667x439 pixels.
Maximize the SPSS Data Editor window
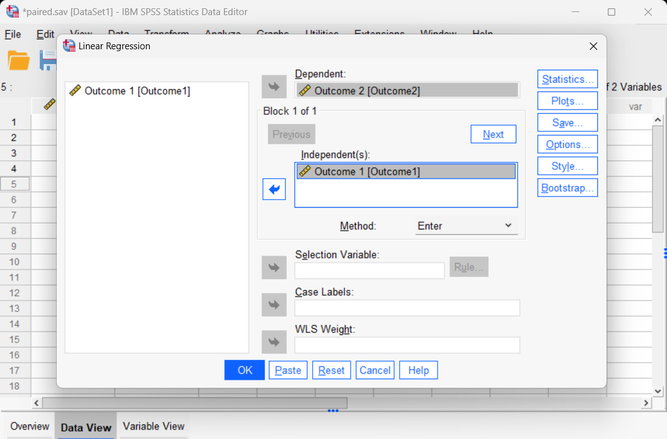[x=611, y=12]
